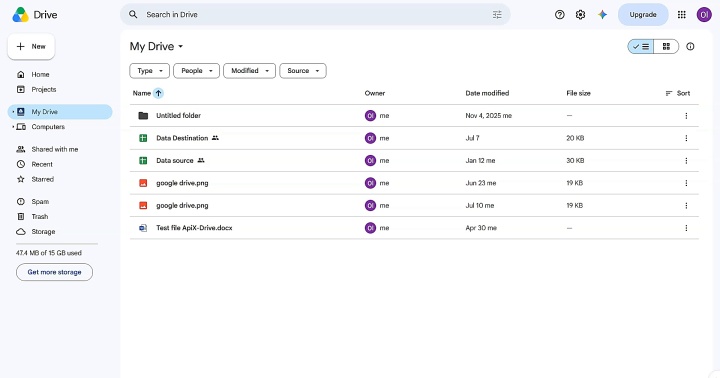Open the Settings gear icon
Viewport: 720px width, 378px height.
tap(580, 15)
